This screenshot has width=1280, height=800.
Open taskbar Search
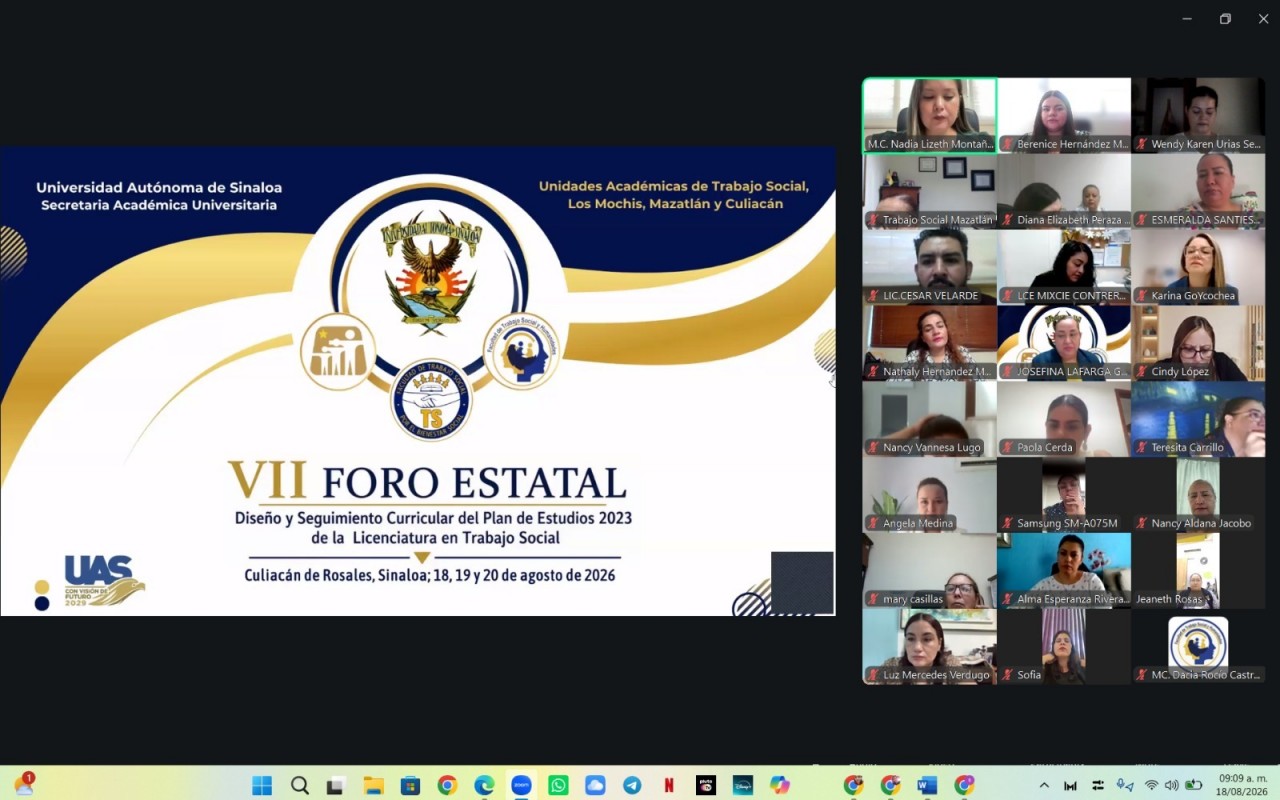point(299,785)
